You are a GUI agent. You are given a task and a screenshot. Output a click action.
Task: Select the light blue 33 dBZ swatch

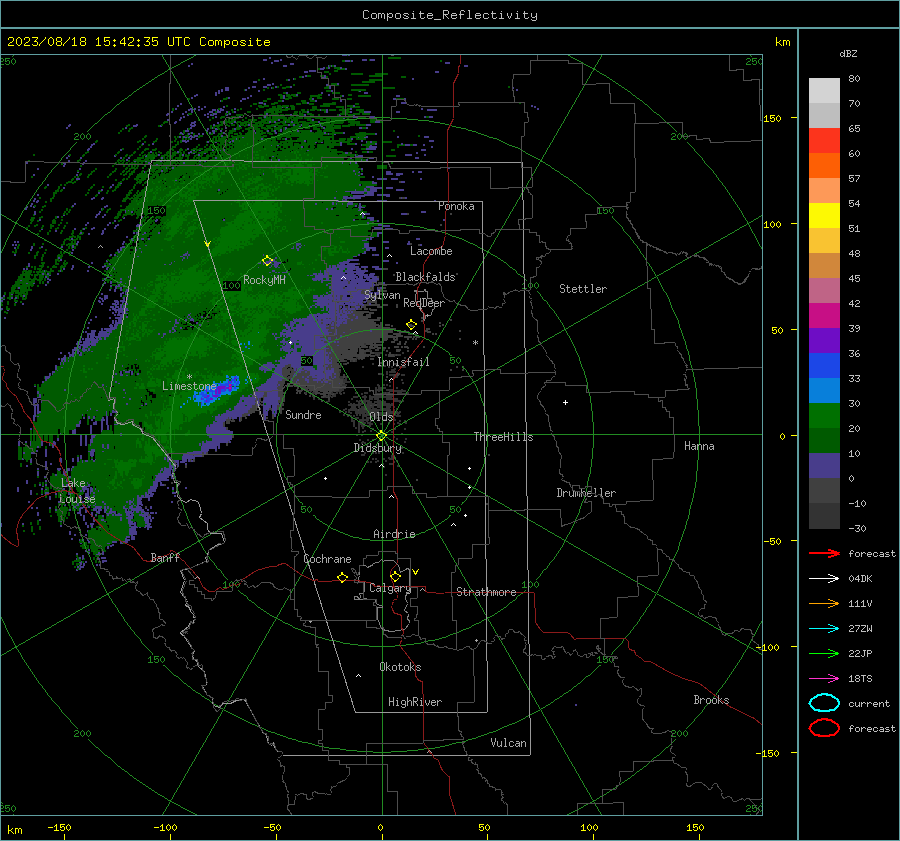(824, 390)
